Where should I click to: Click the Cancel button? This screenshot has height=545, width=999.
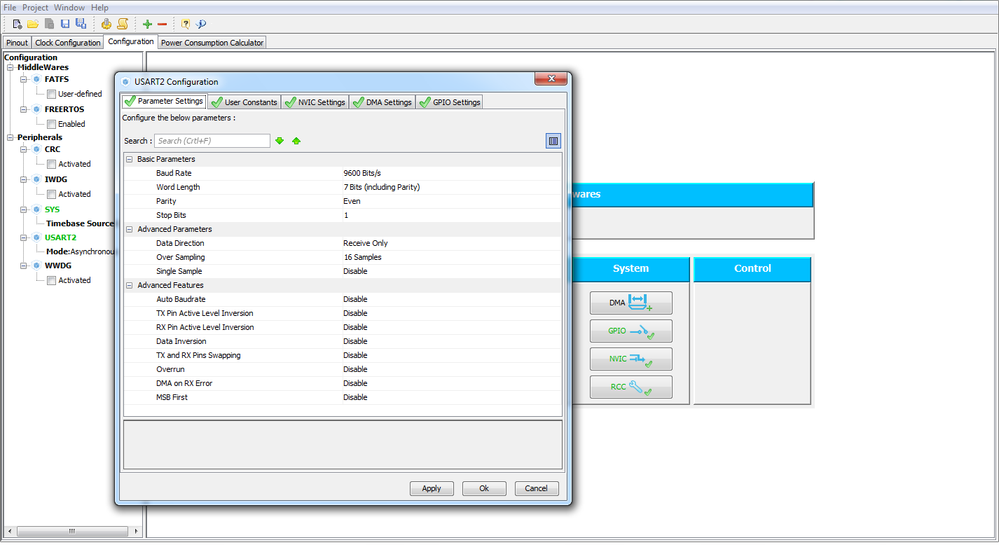[536, 488]
